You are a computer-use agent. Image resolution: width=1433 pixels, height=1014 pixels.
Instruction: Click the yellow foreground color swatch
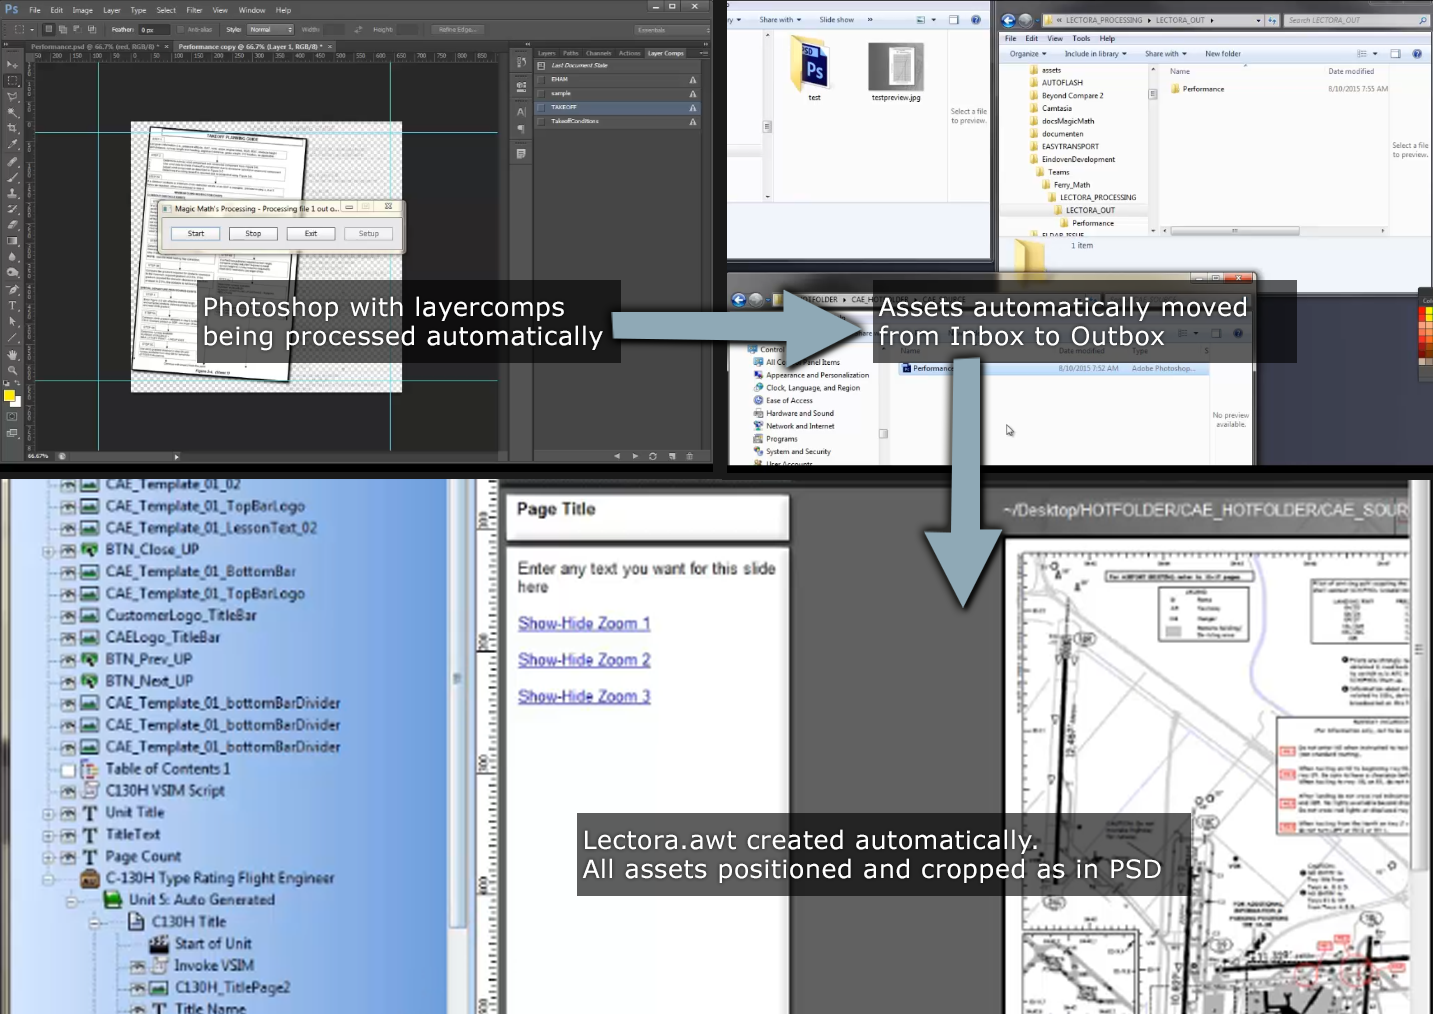click(x=9, y=396)
